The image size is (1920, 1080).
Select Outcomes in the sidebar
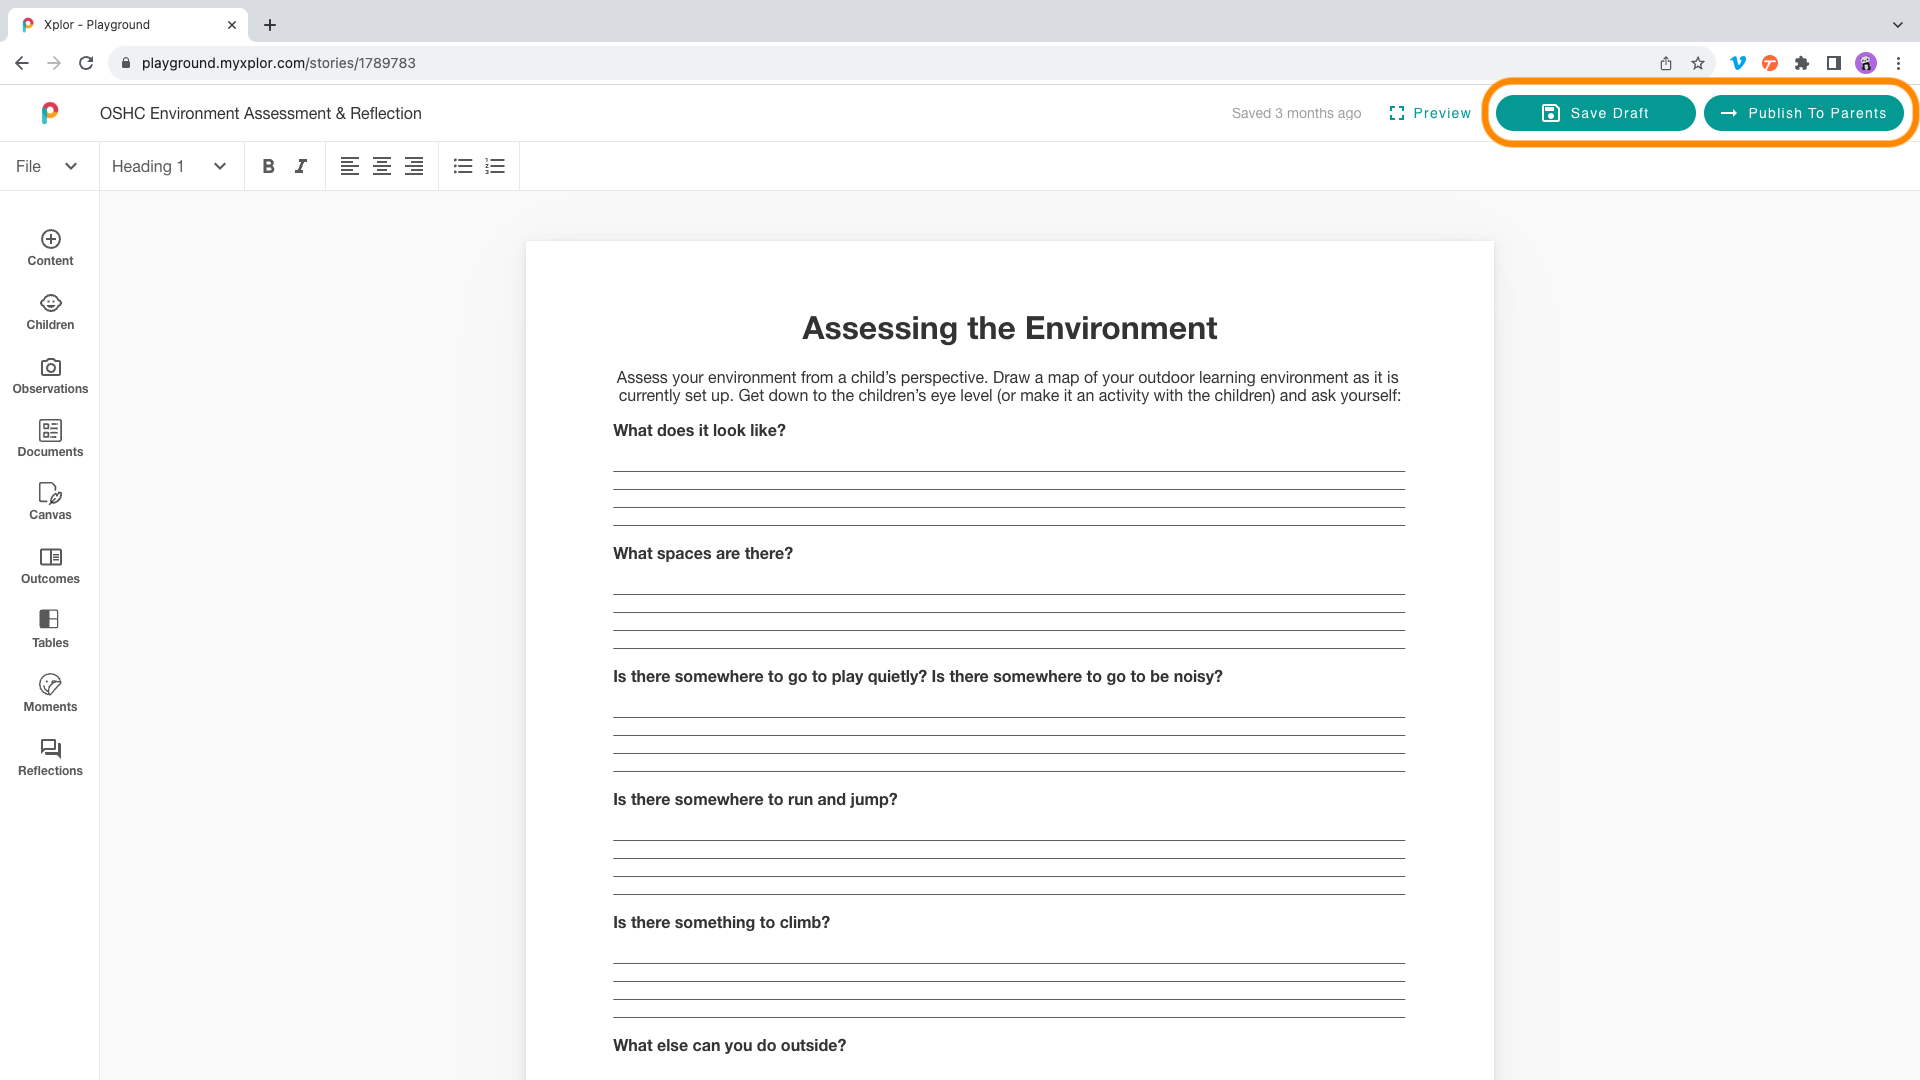(50, 565)
